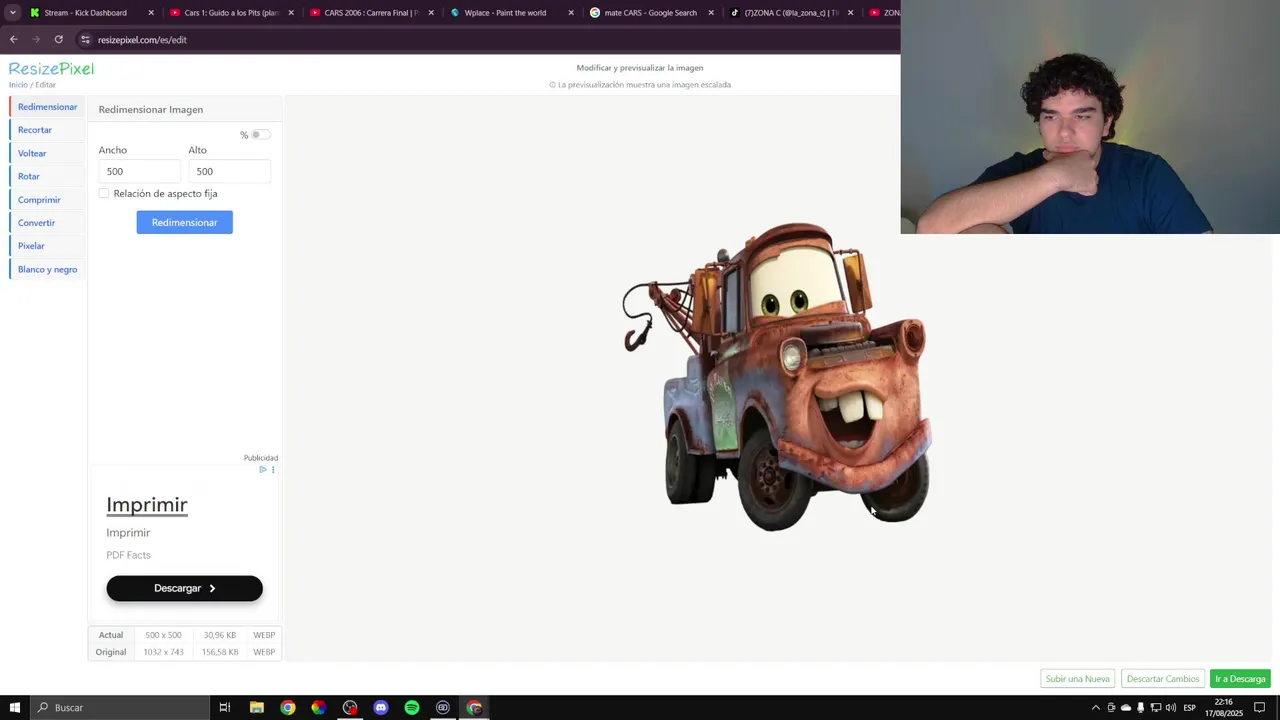The width and height of the screenshot is (1280, 720).
Task: Toggle the percent units switch
Action: coord(260,134)
